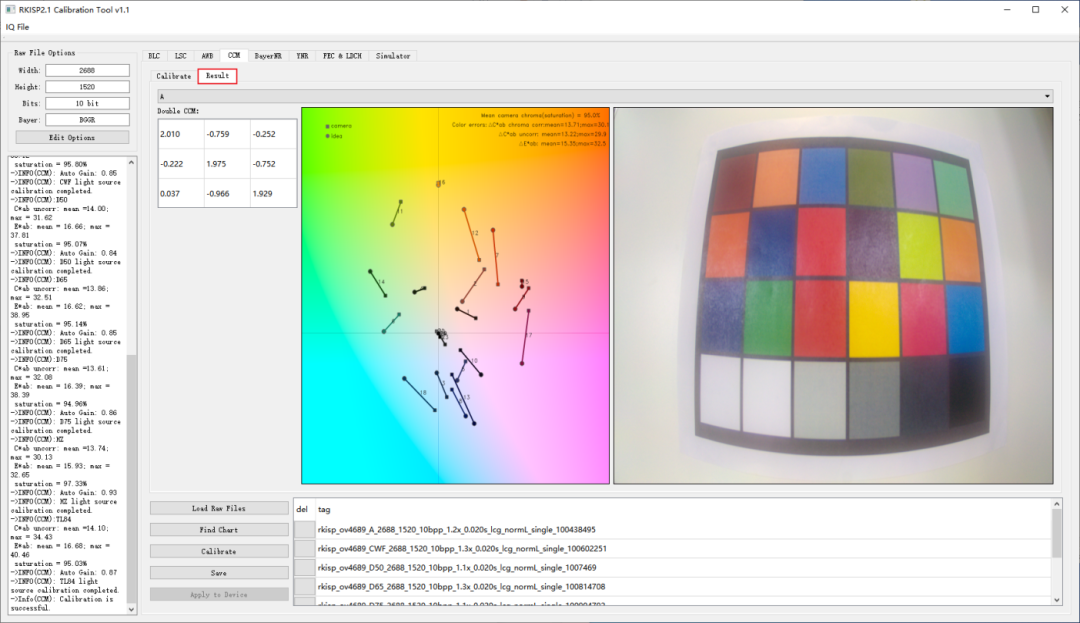Image resolution: width=1080 pixels, height=623 pixels.
Task: Click del box for D50 raw file
Action: [x=304, y=567]
